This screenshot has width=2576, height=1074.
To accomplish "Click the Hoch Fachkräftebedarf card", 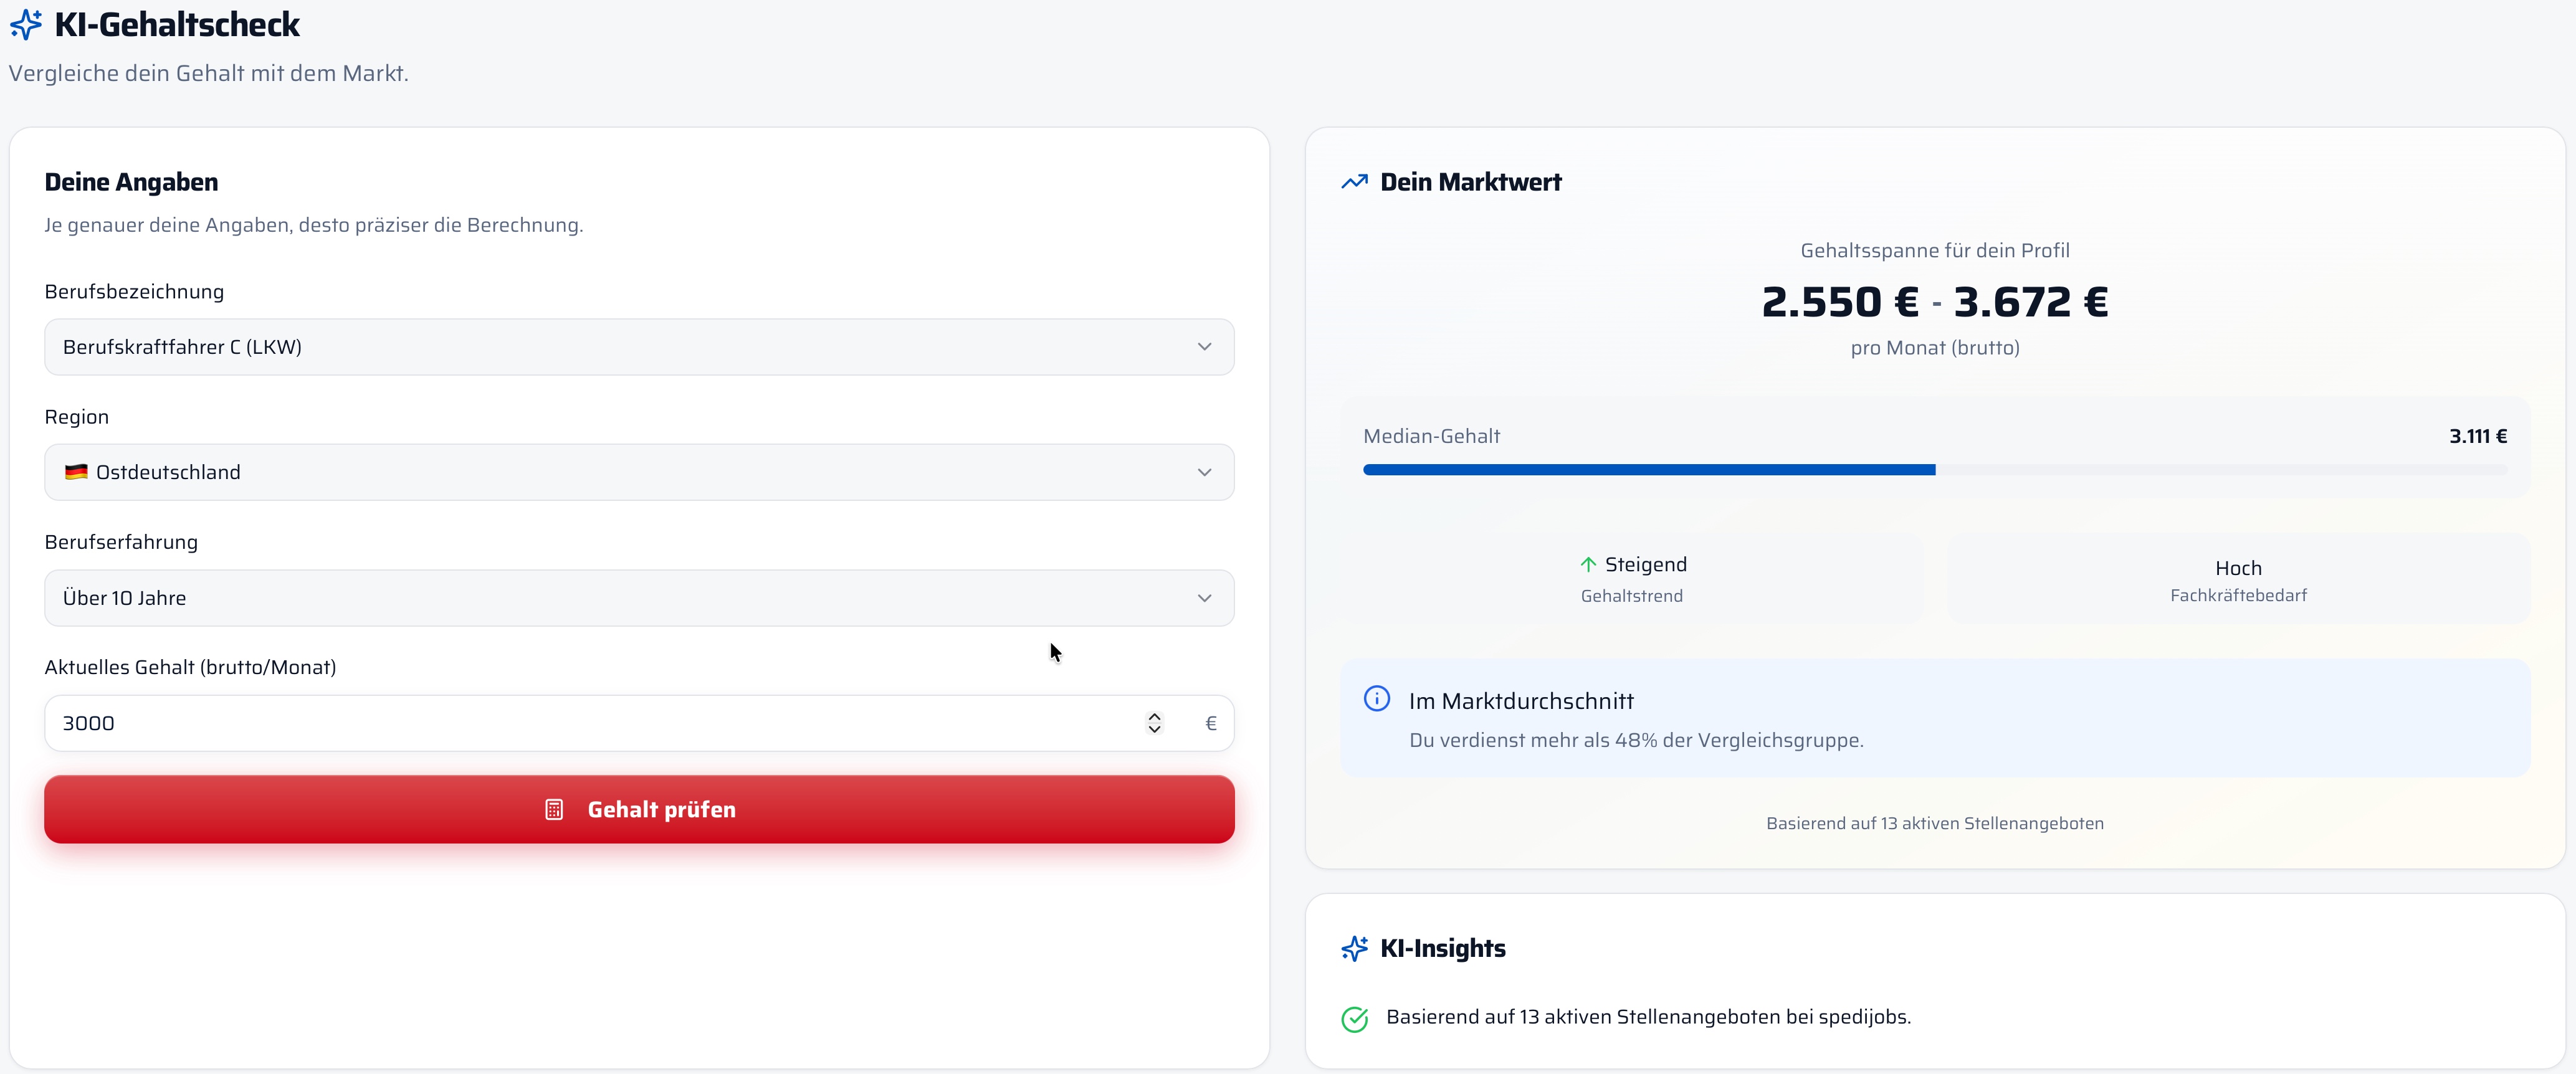I will click(2238, 579).
